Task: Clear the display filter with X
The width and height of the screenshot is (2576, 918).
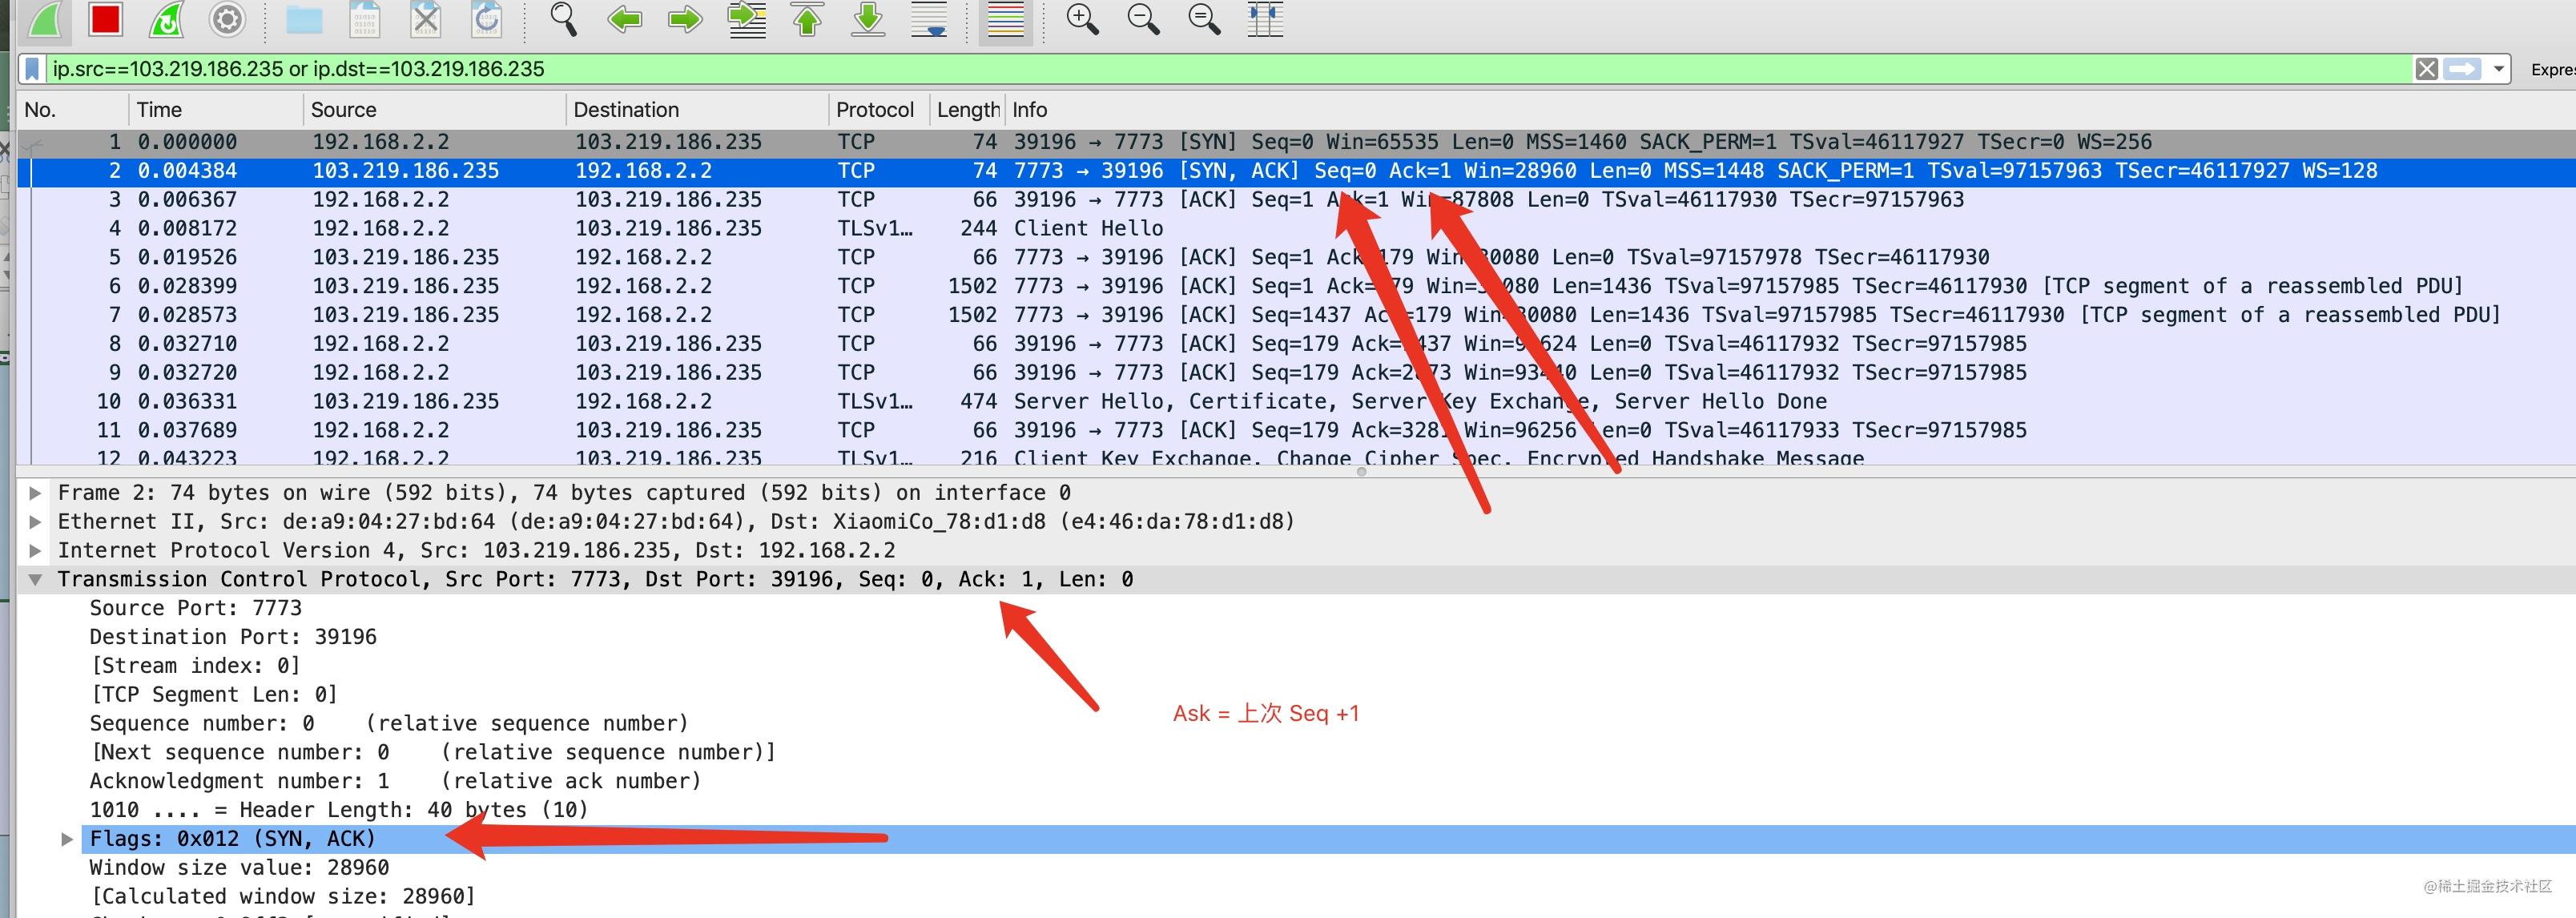Action: pyautogui.click(x=2427, y=69)
